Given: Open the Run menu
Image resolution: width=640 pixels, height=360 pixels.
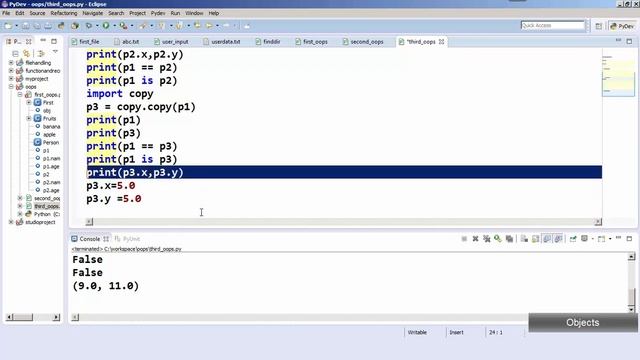Looking at the screenshot, I should 175,13.
